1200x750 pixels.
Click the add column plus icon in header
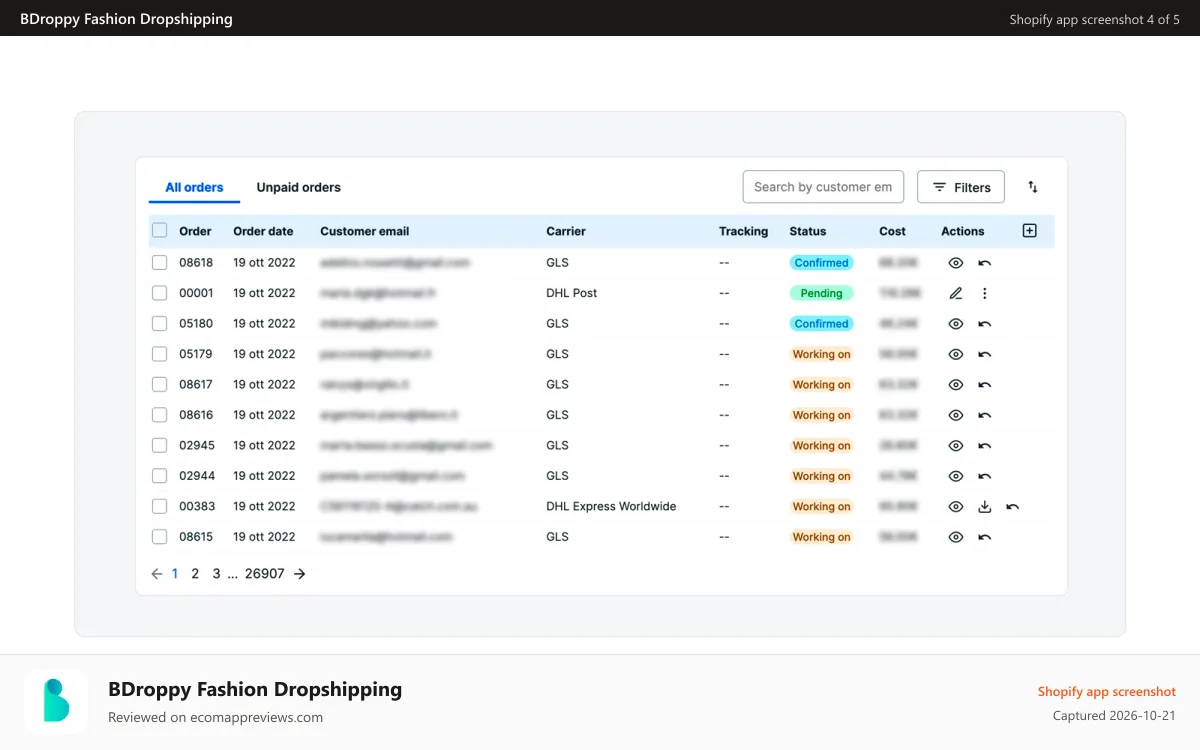[x=1030, y=231]
